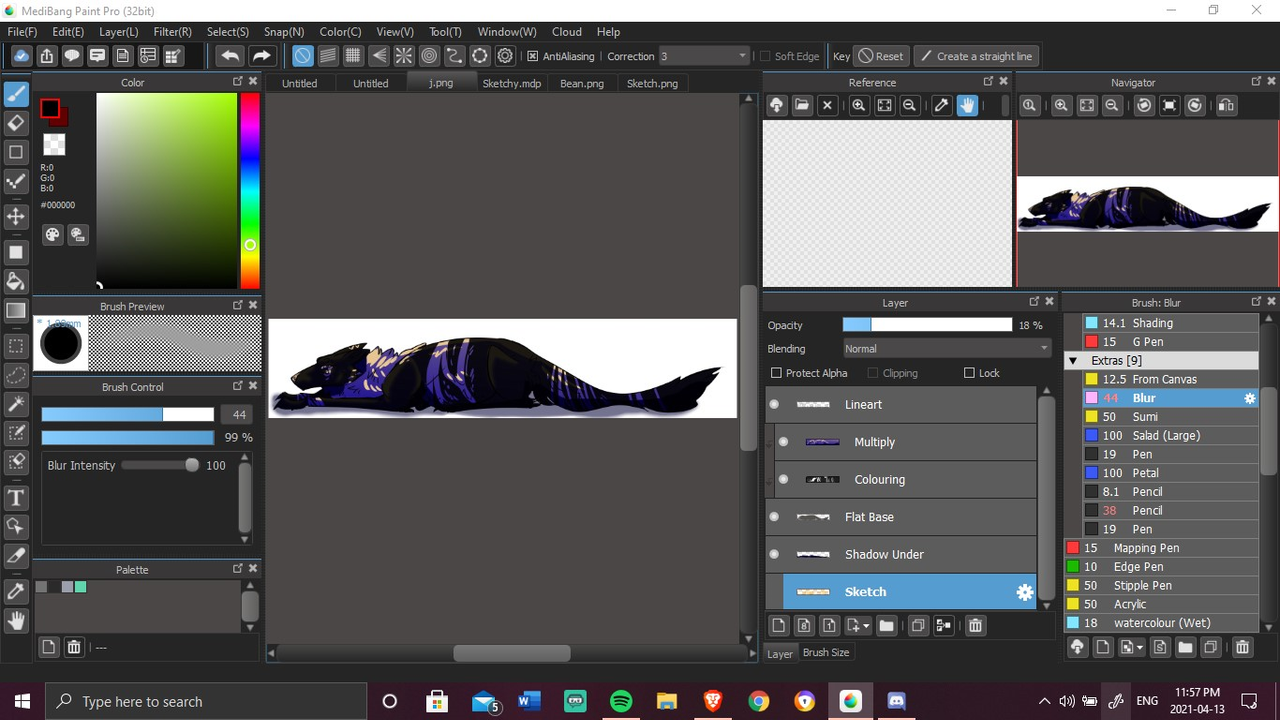
Task: Click the Windows search box
Action: 205,701
